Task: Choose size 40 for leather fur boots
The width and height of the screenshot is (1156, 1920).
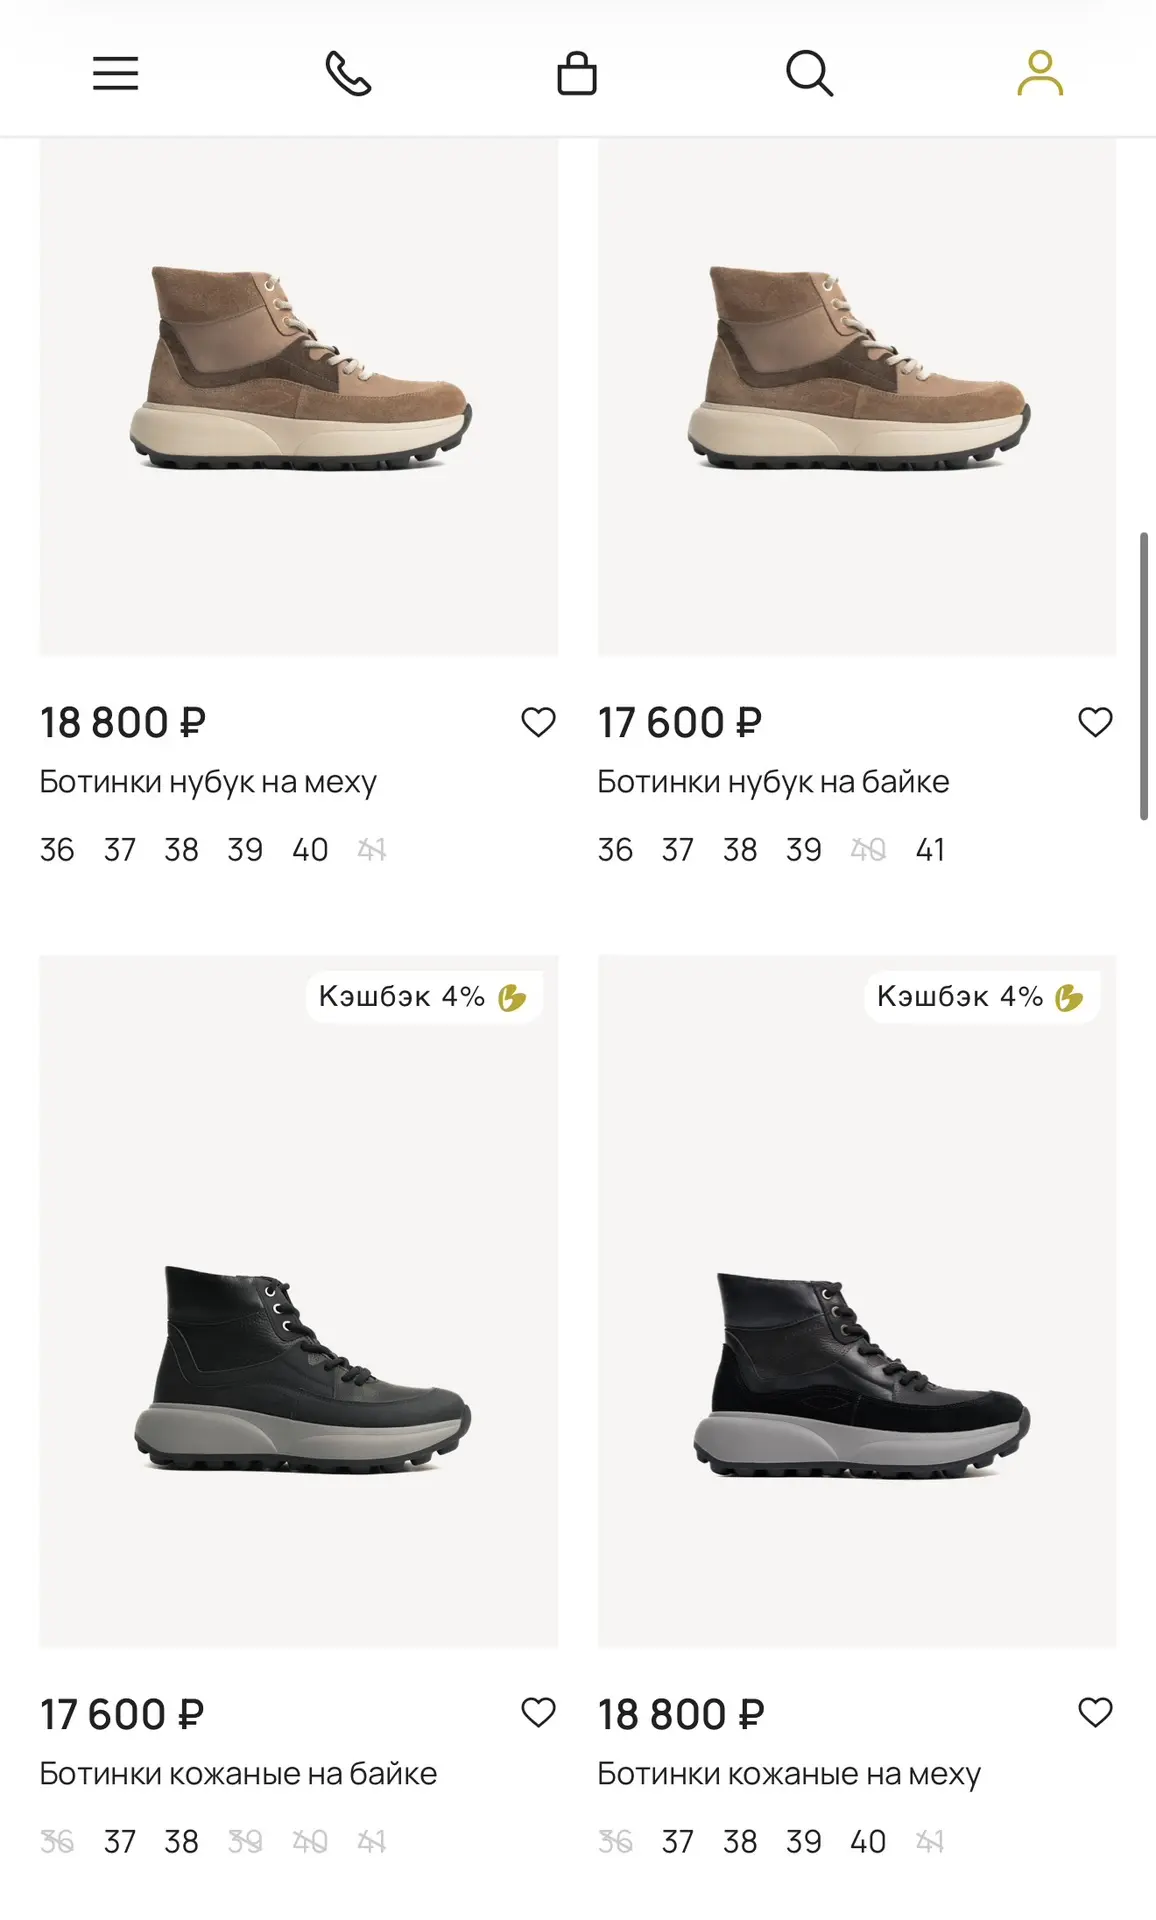Action: [x=868, y=1841]
